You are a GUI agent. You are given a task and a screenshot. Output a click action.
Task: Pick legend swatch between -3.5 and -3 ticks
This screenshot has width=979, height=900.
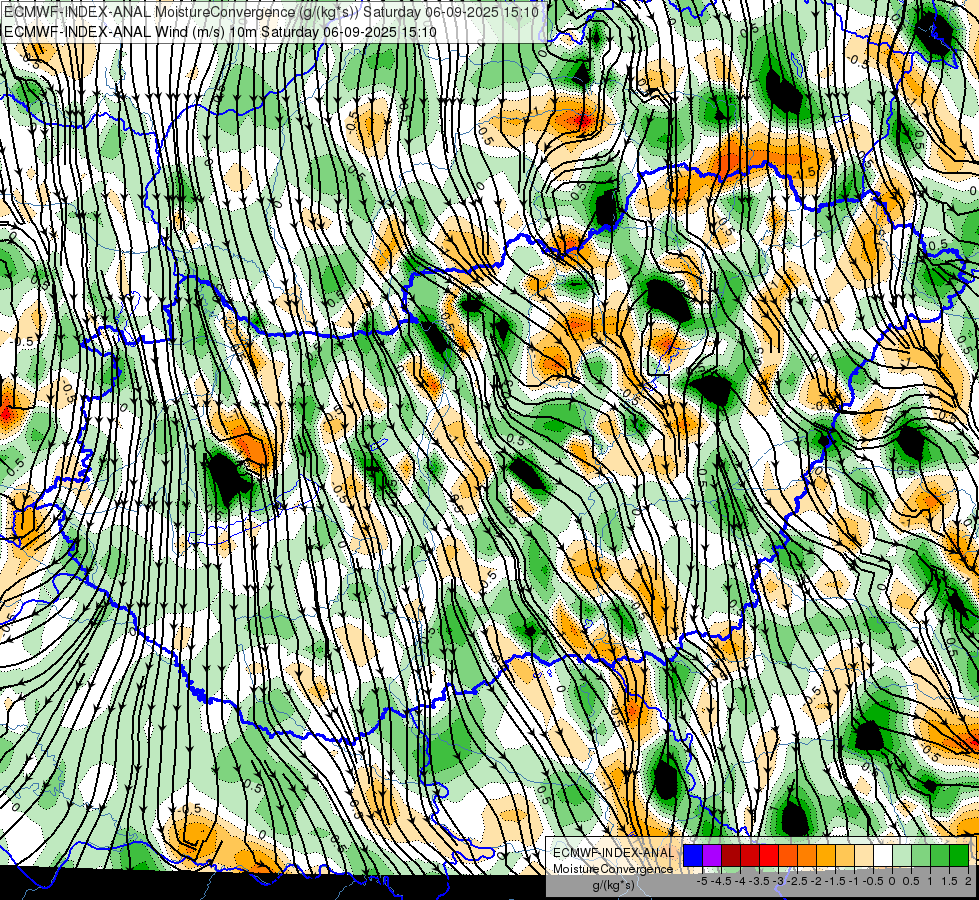[x=769, y=855]
